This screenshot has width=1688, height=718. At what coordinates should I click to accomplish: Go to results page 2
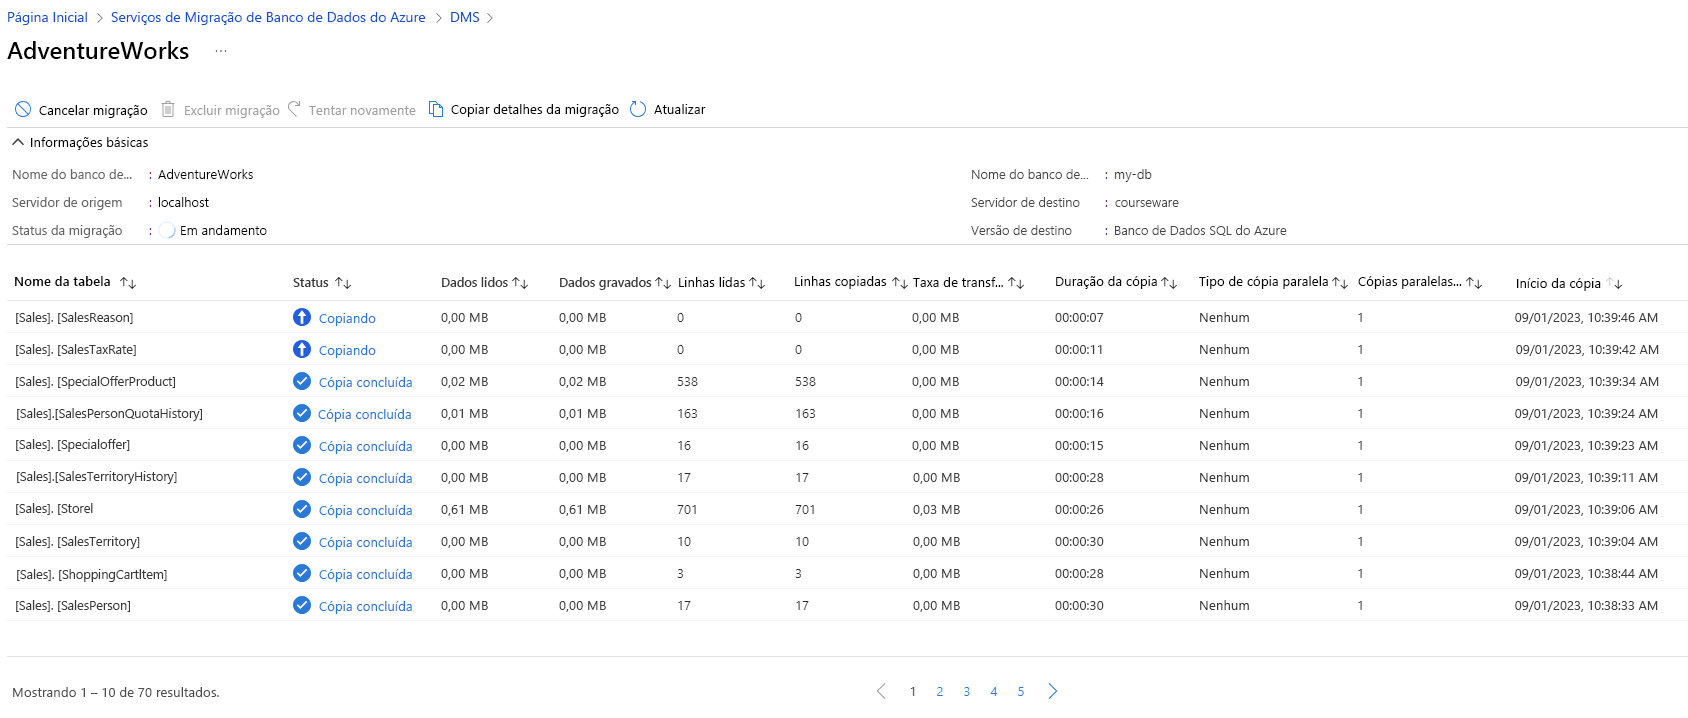click(x=940, y=691)
